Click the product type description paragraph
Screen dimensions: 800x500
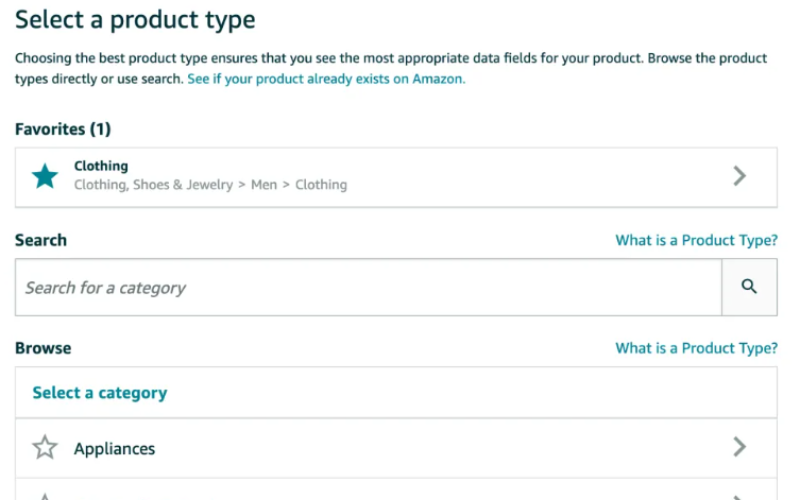pyautogui.click(x=391, y=68)
